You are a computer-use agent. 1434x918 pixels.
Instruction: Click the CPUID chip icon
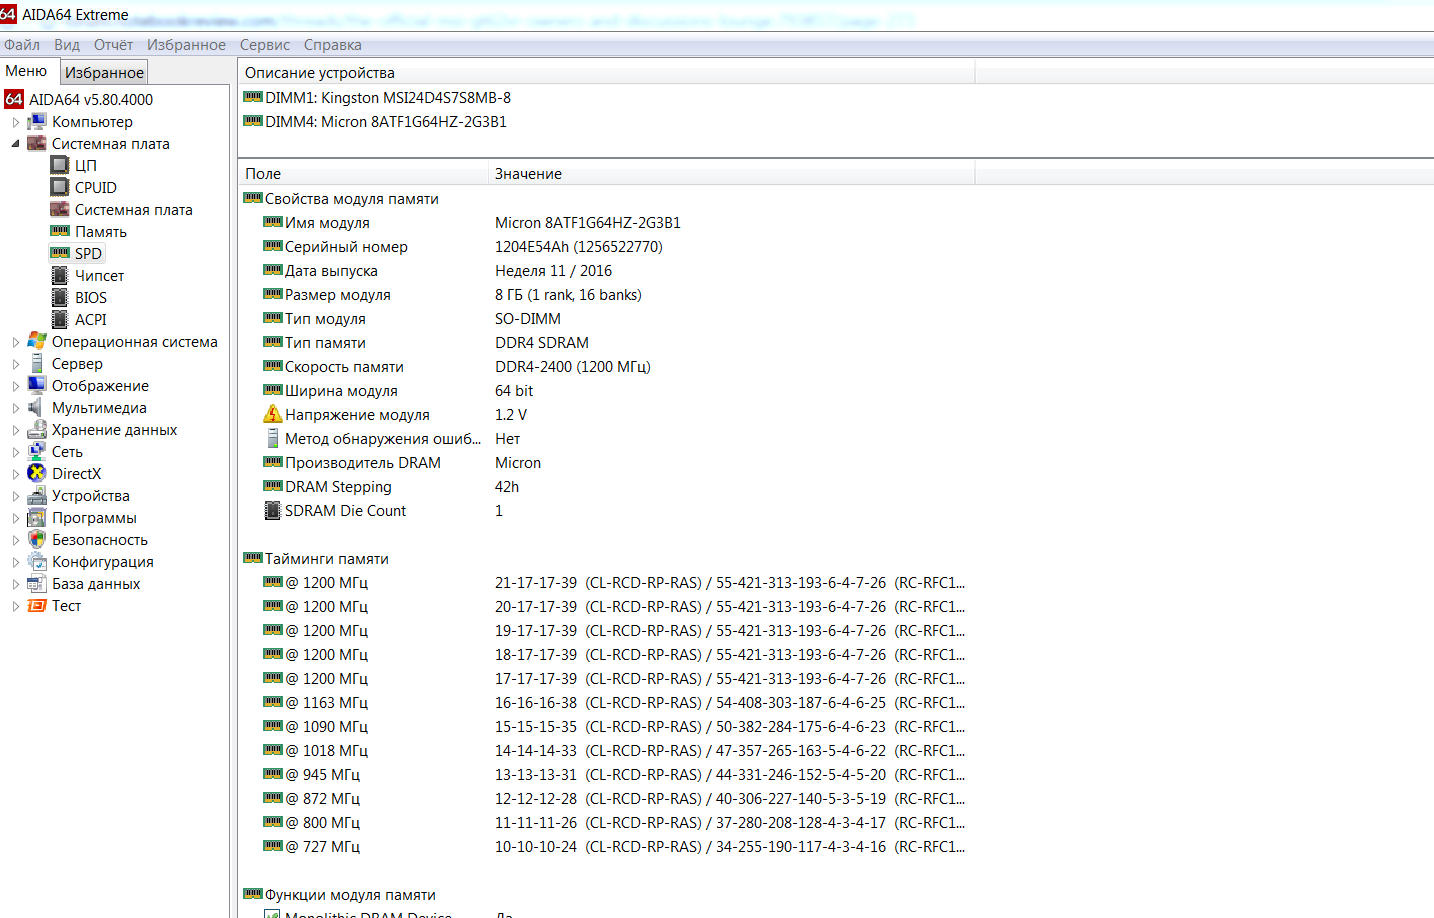pyautogui.click(x=60, y=187)
